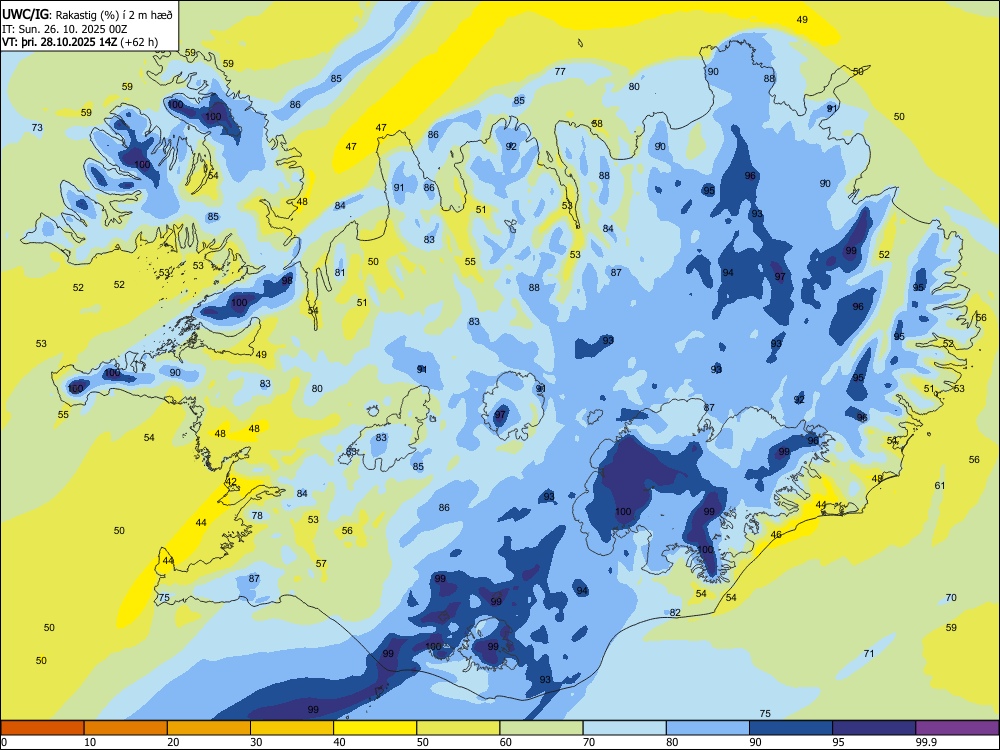Select the medium blue 80–90 legend swatch

[708, 728]
